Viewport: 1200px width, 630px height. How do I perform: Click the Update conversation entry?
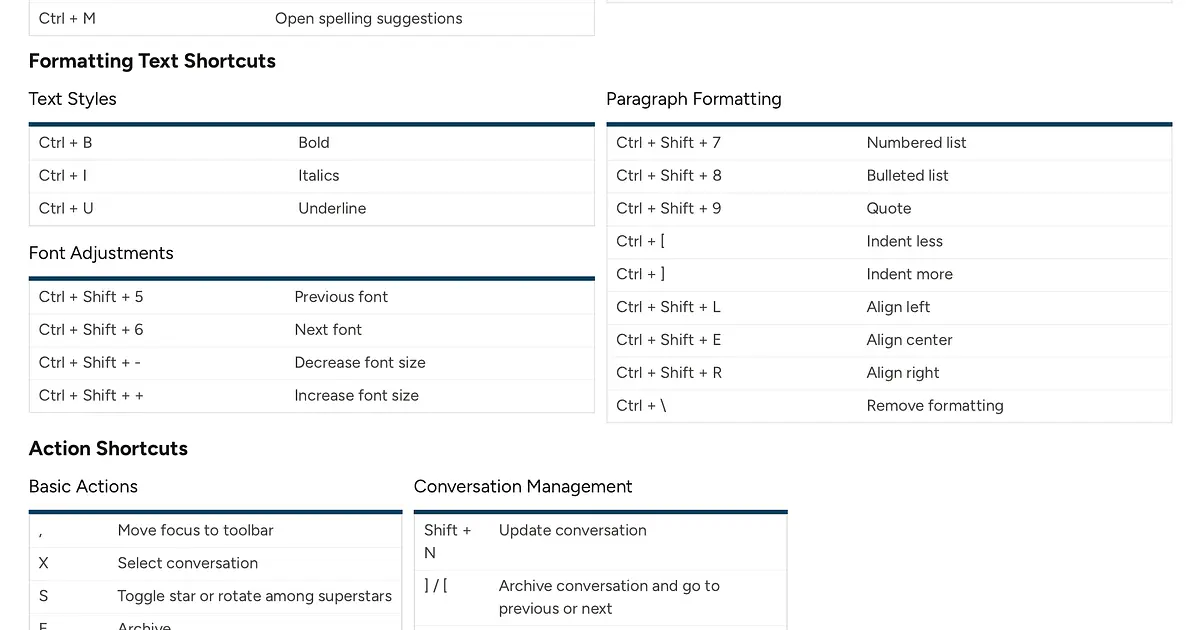572,531
